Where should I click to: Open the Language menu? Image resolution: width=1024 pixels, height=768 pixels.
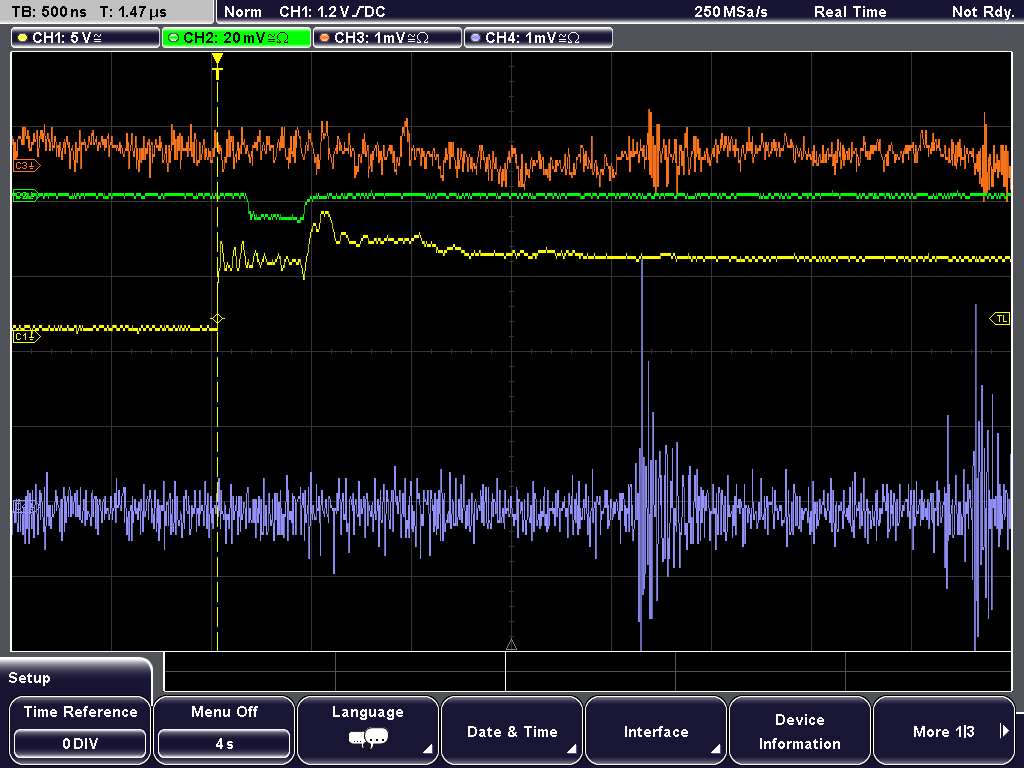(368, 729)
